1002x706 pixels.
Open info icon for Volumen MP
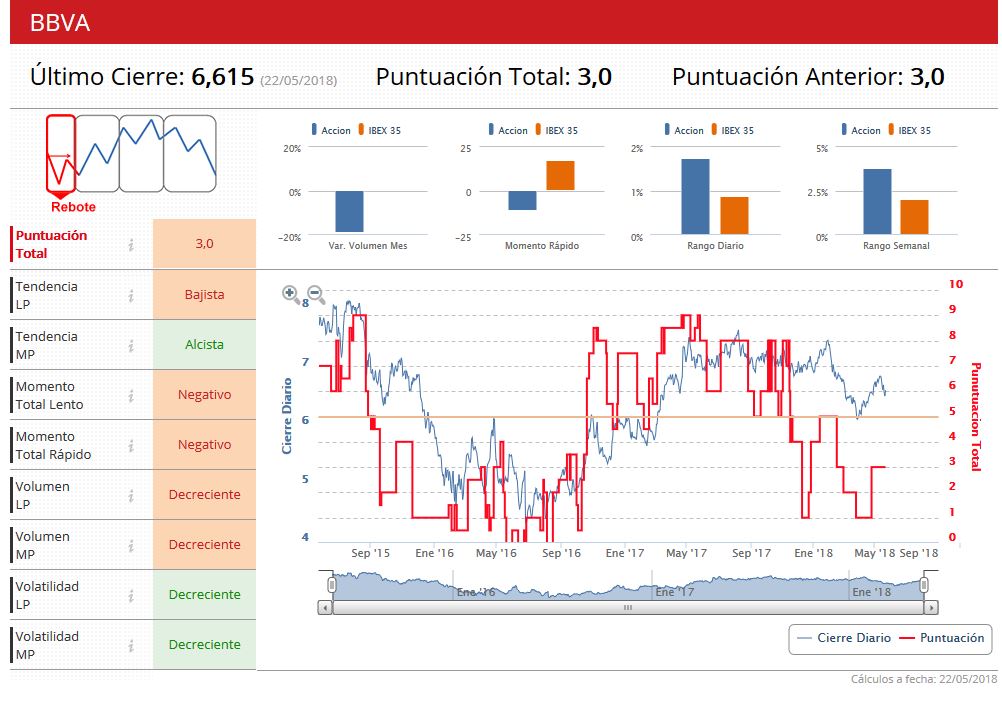point(131,546)
